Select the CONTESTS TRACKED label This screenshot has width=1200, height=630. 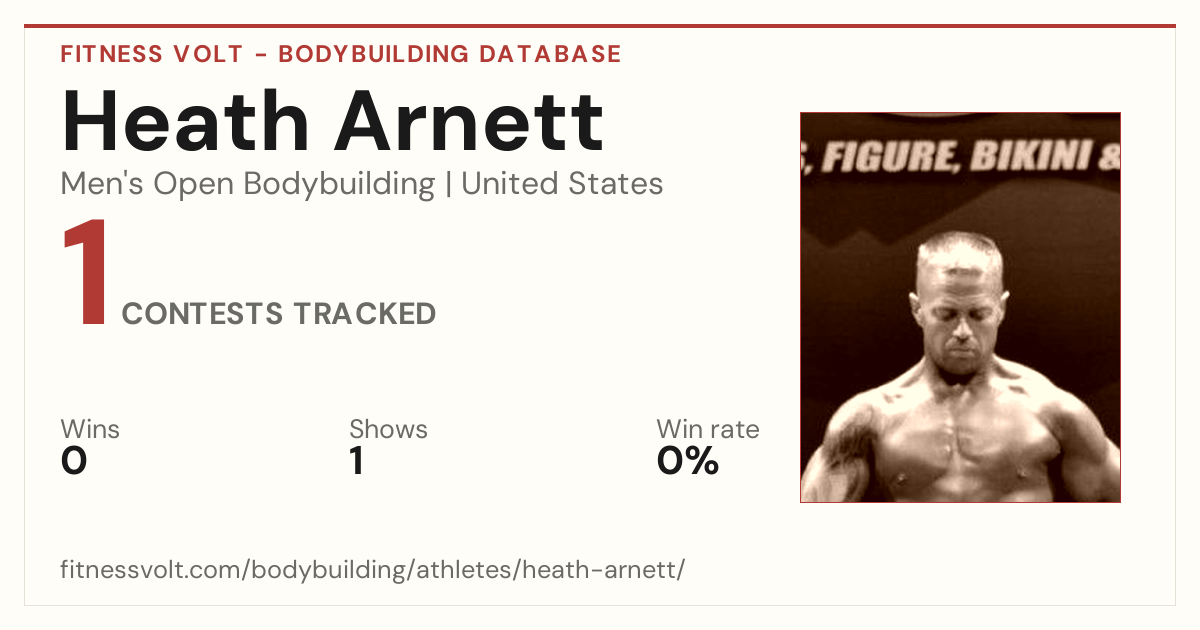279,314
